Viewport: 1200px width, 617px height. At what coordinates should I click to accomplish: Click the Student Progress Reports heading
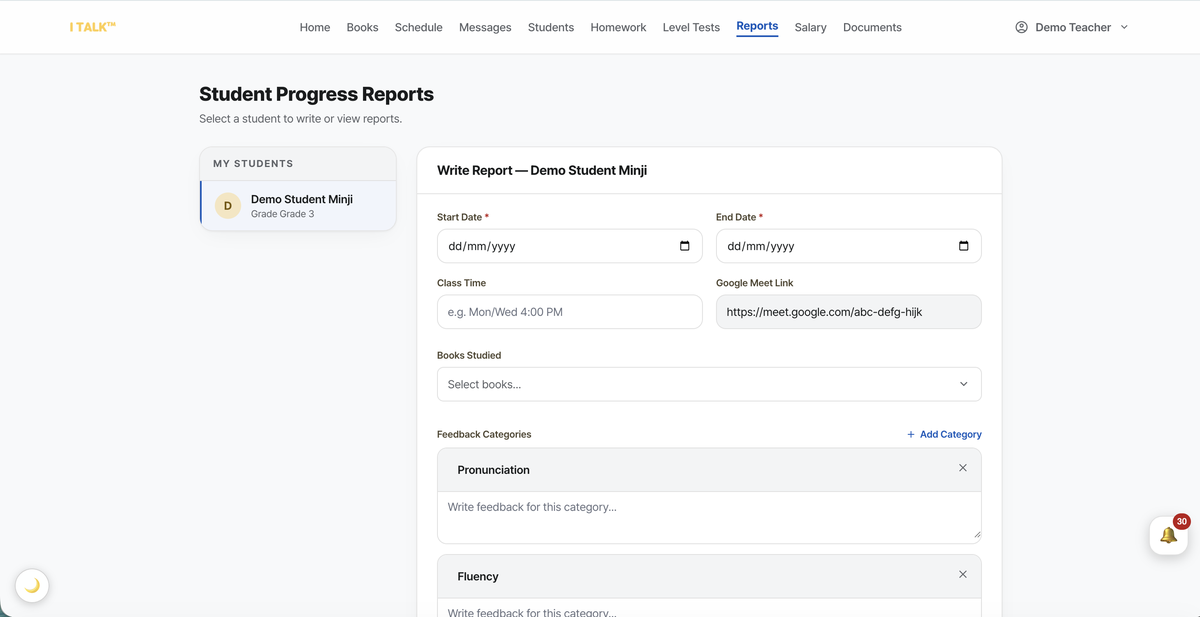(316, 94)
